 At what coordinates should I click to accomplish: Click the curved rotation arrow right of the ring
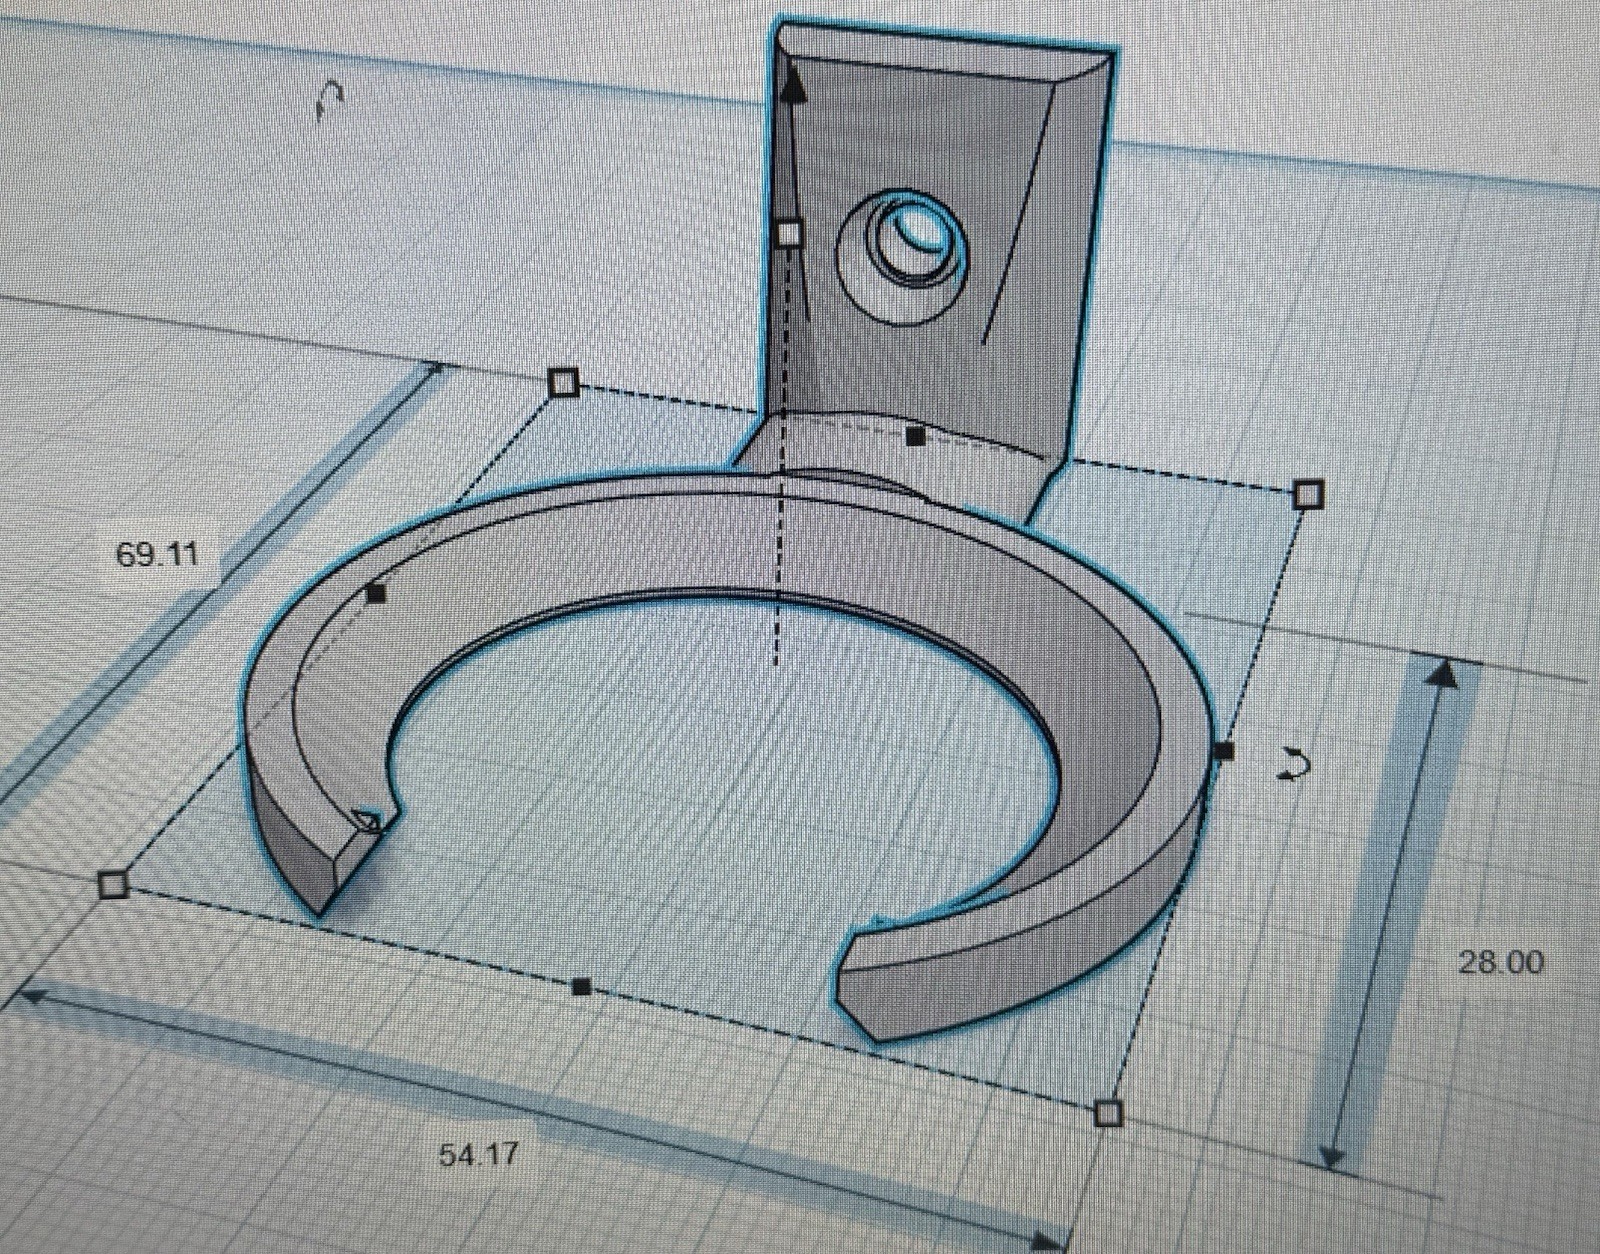pos(1296,765)
